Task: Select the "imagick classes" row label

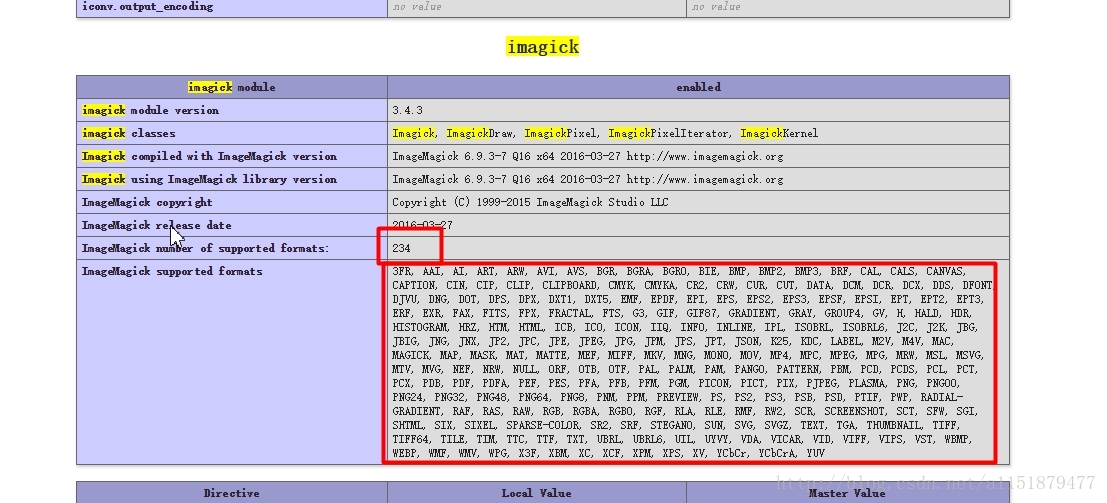Action: tap(128, 133)
